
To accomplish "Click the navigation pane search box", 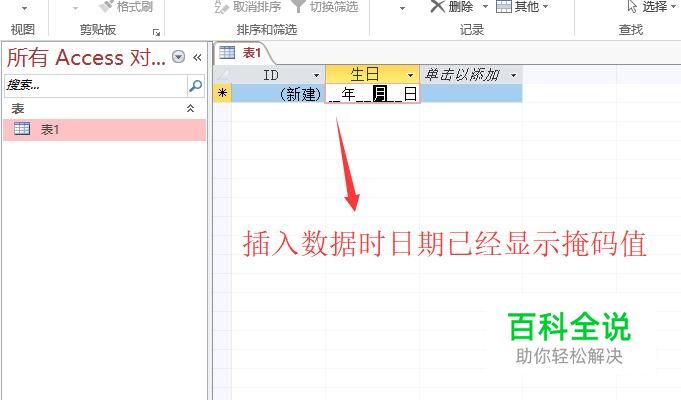I will [x=96, y=86].
